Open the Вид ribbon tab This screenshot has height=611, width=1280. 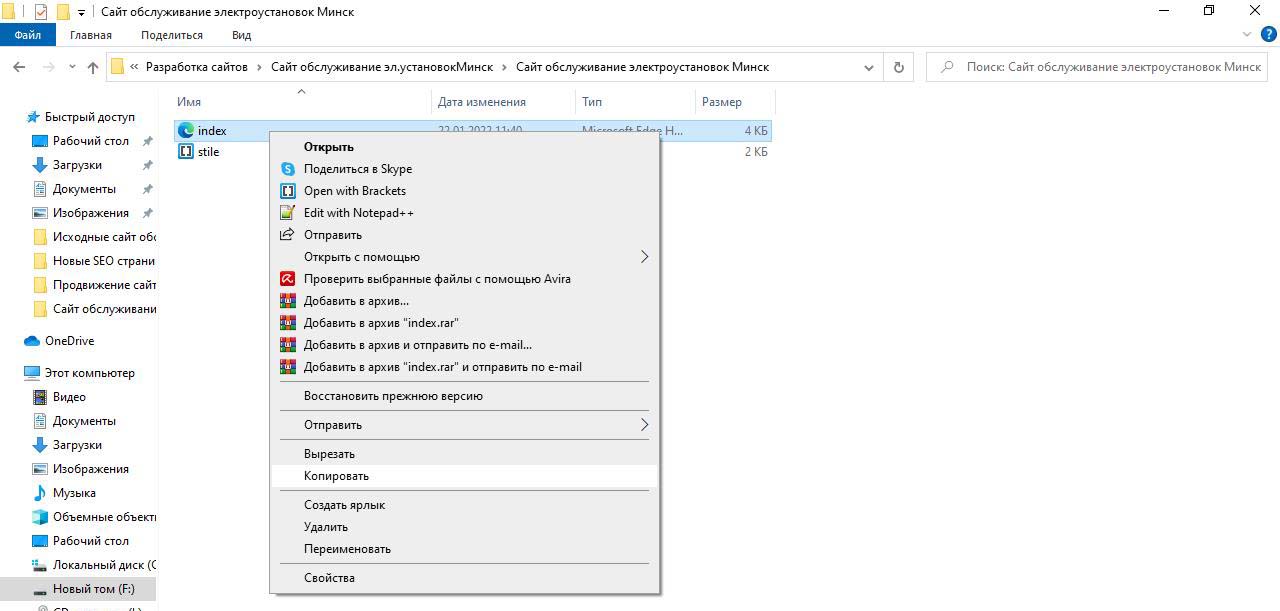(241, 35)
